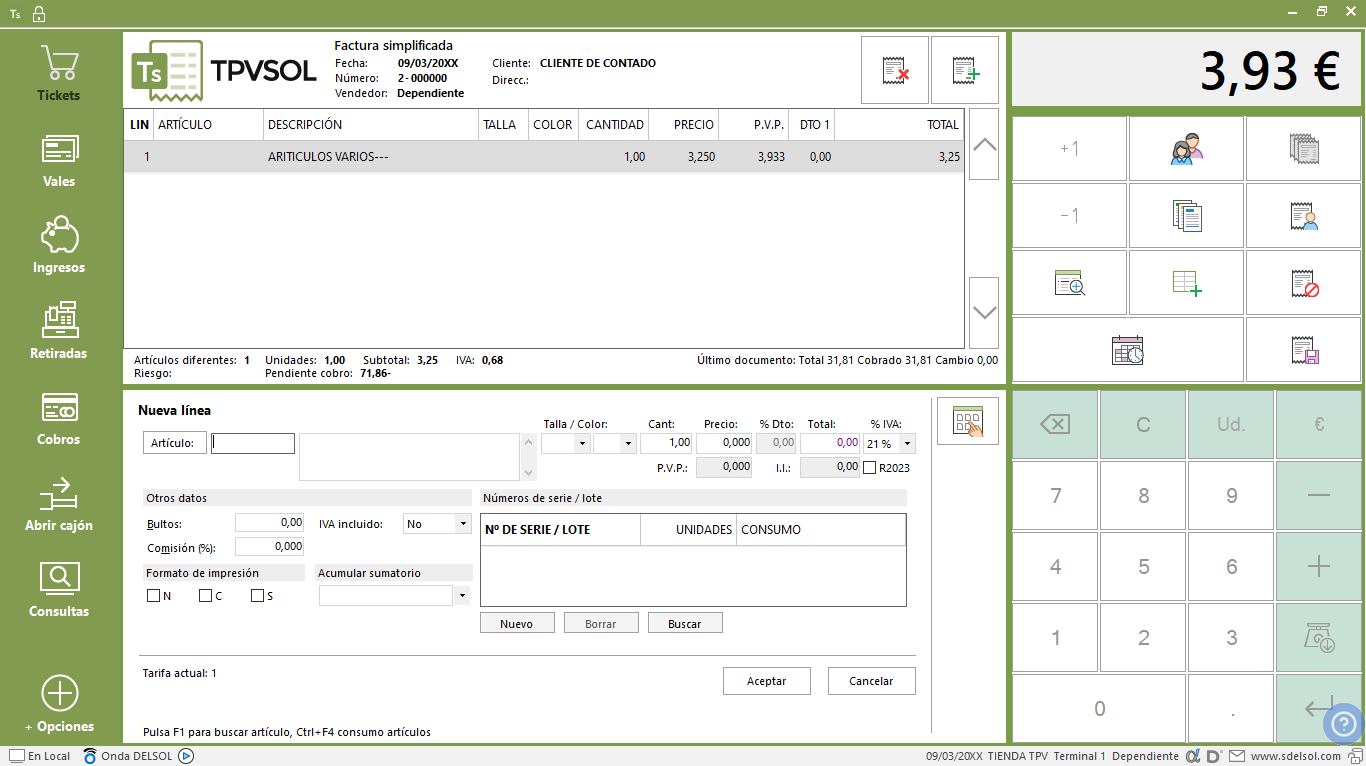The width and height of the screenshot is (1366, 766).
Task: Click the C clear key on numpad
Action: point(1143,424)
